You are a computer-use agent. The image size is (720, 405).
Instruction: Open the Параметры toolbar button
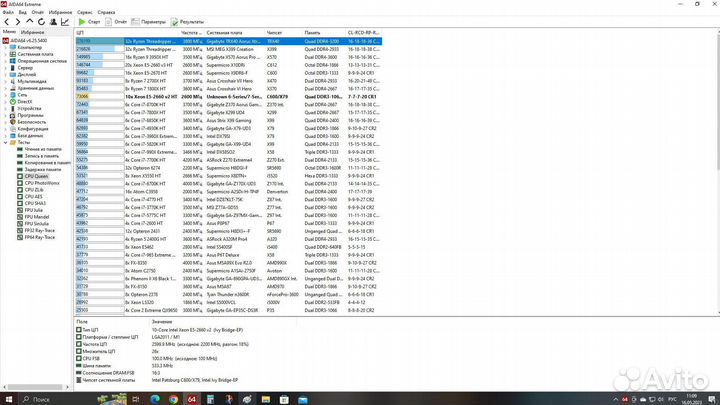(x=148, y=22)
